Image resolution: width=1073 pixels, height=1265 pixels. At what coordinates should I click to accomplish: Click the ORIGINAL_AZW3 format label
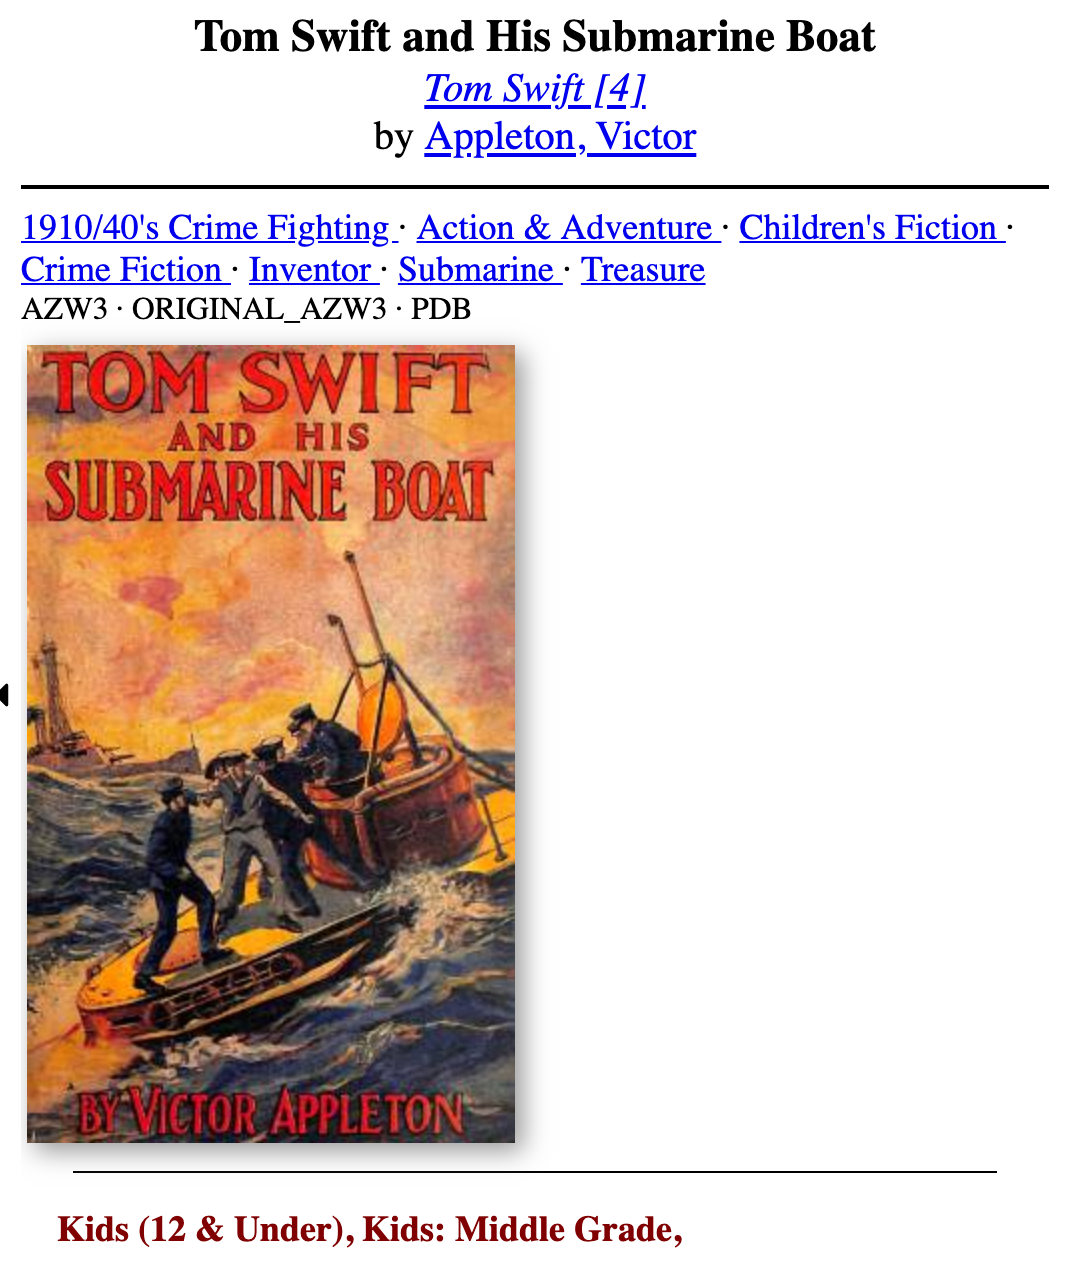(259, 309)
